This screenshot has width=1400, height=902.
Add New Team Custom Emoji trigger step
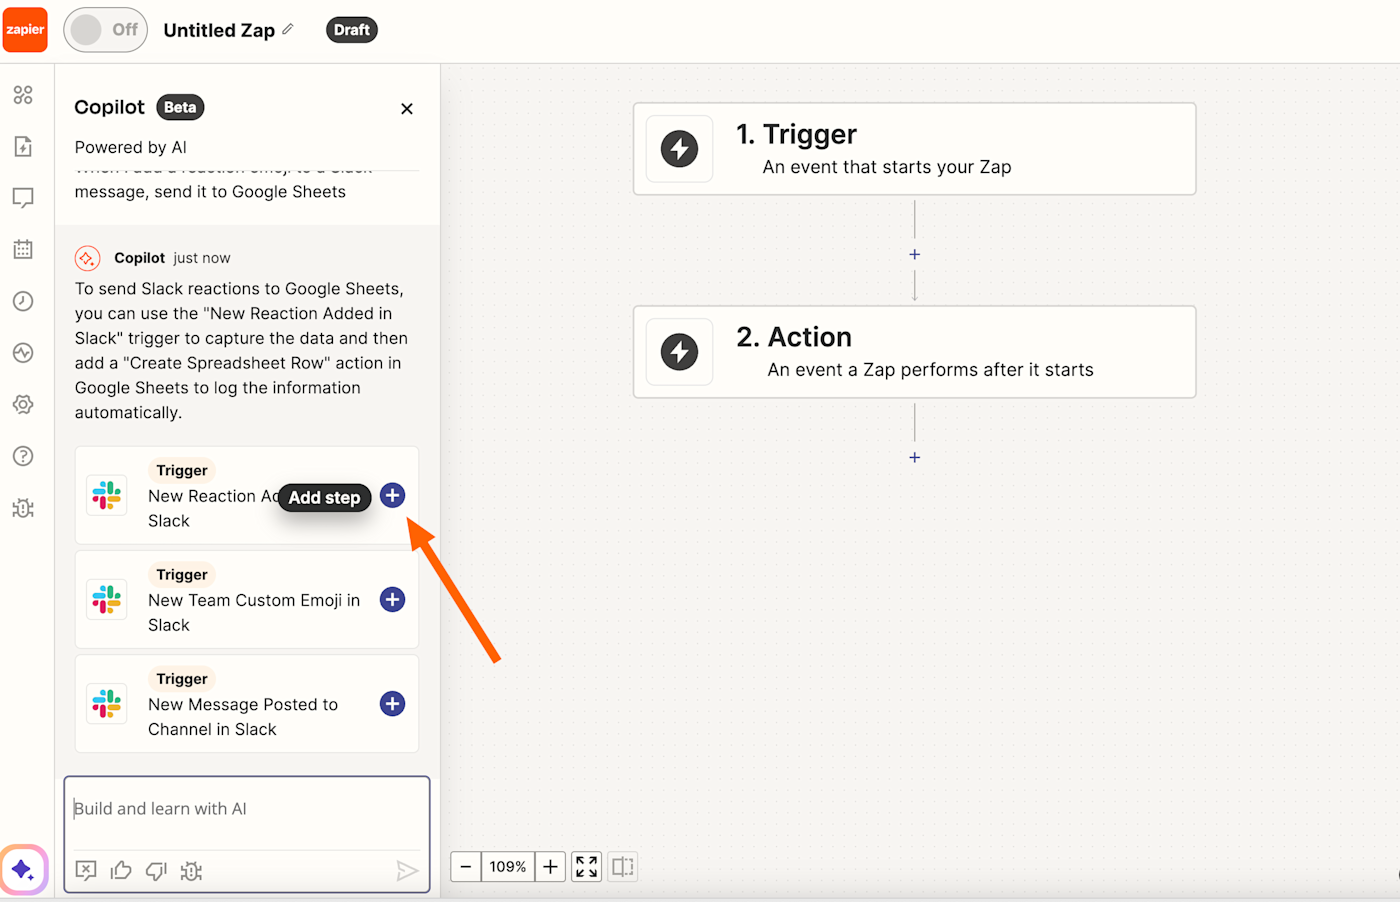pos(393,600)
